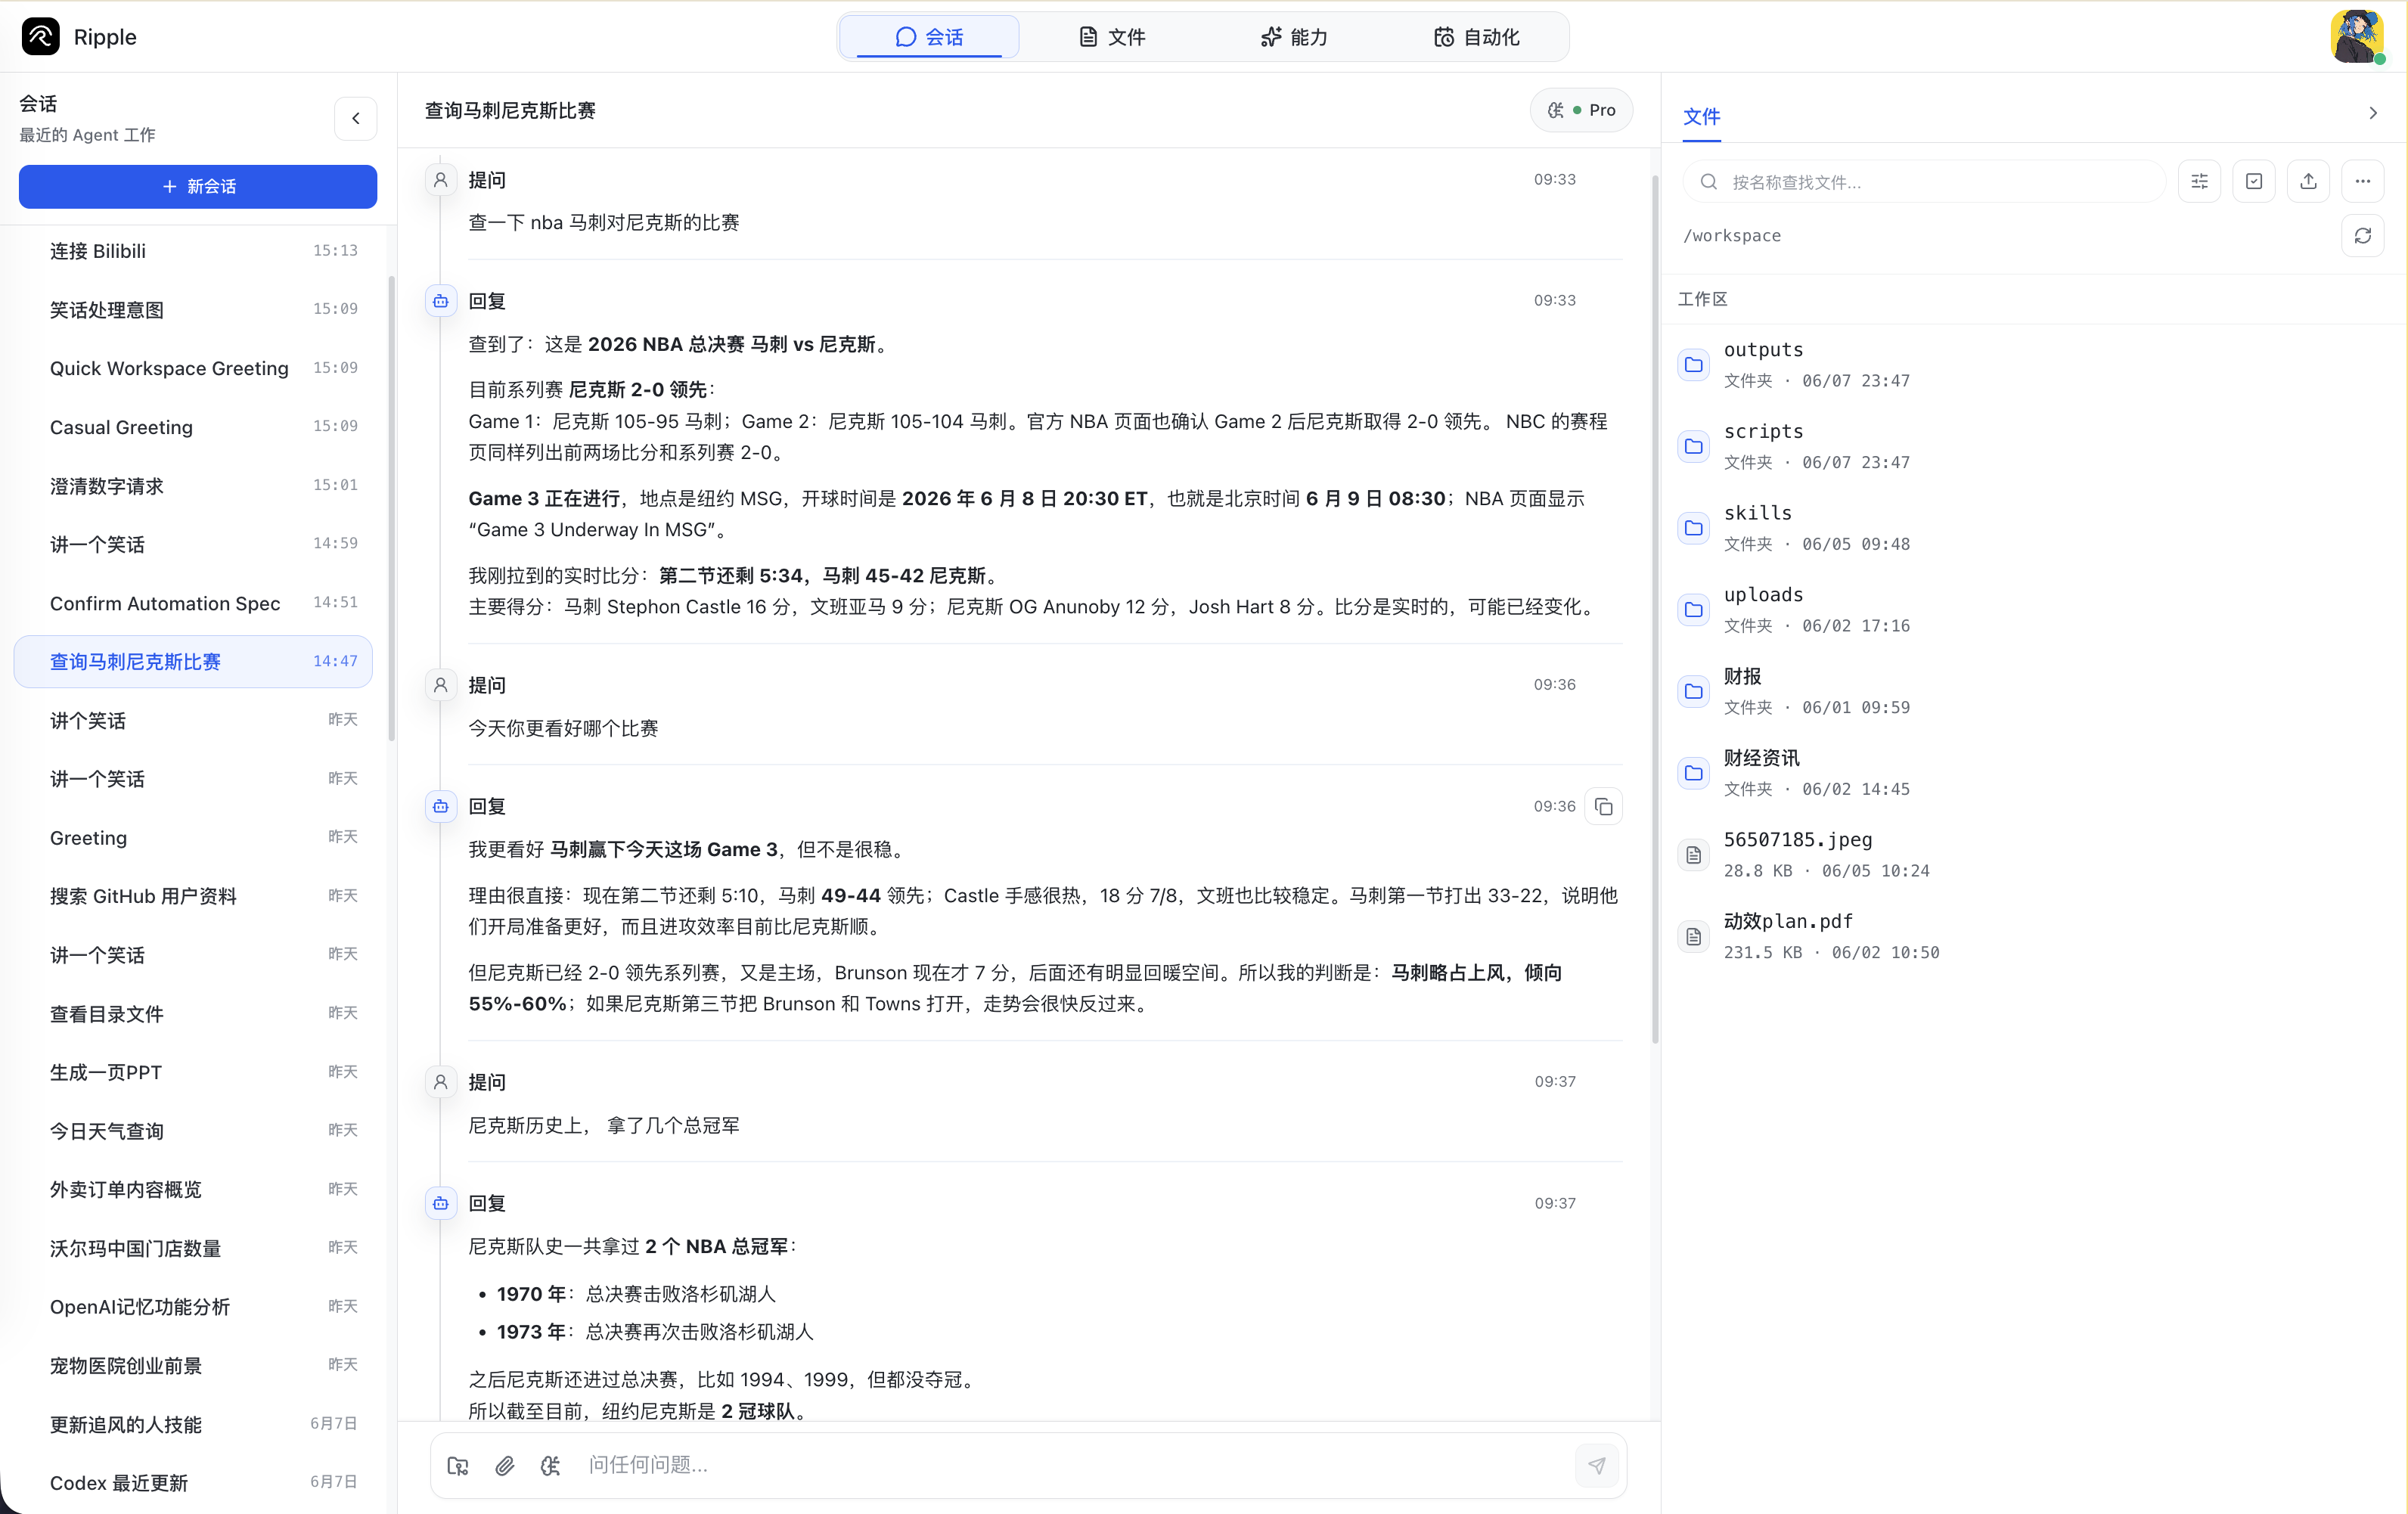Open the 生成一页PPT conversation
2408x1514 pixels.
(x=194, y=1072)
